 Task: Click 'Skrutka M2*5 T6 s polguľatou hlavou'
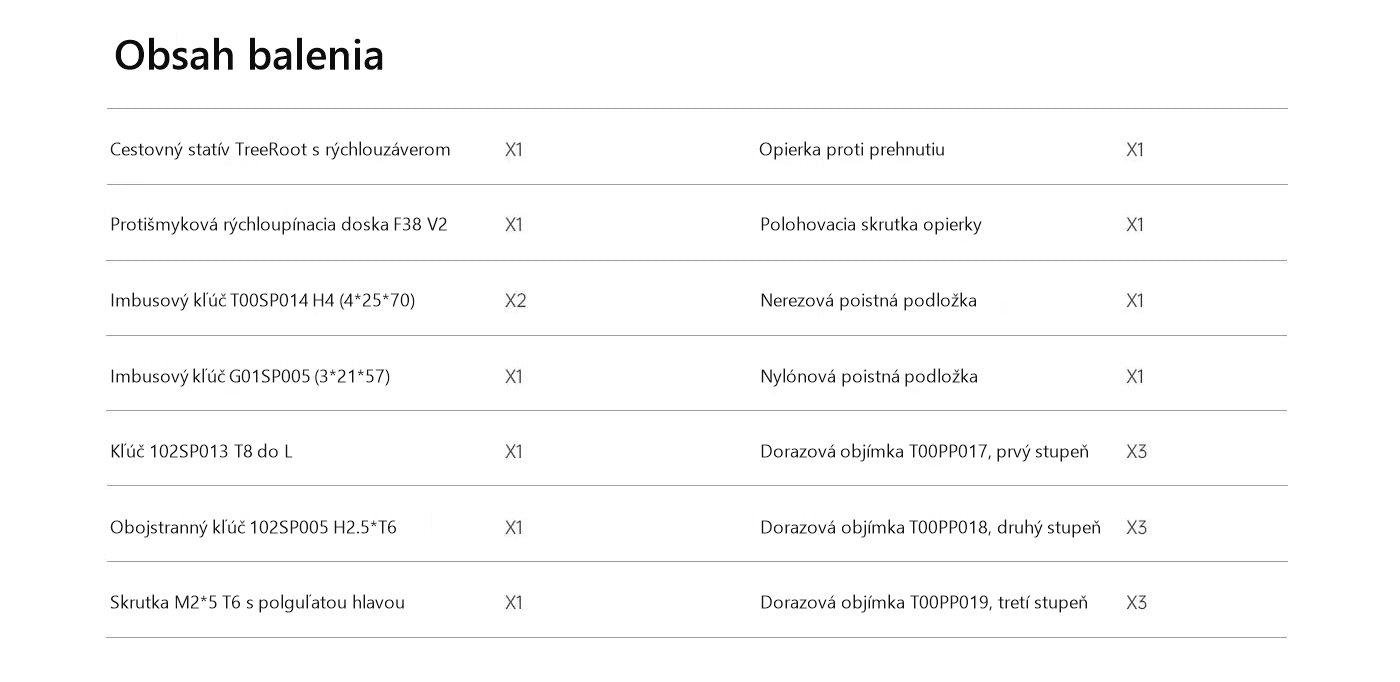coord(257,603)
